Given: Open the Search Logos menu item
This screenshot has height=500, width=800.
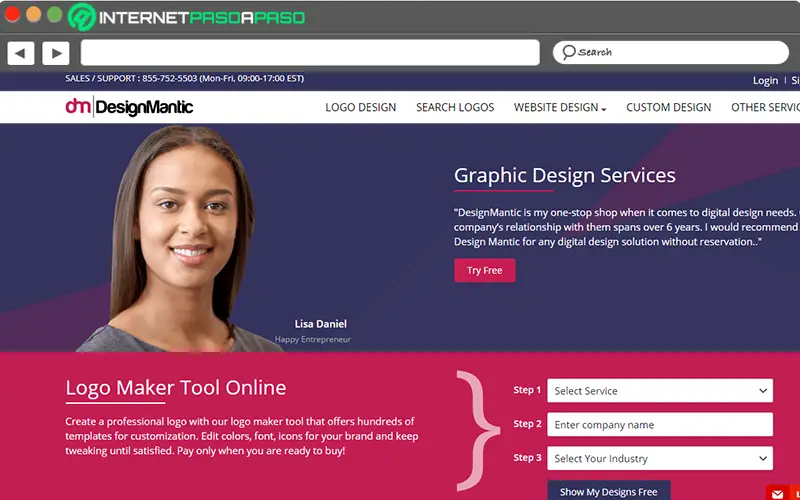Looking at the screenshot, I should click(x=455, y=107).
